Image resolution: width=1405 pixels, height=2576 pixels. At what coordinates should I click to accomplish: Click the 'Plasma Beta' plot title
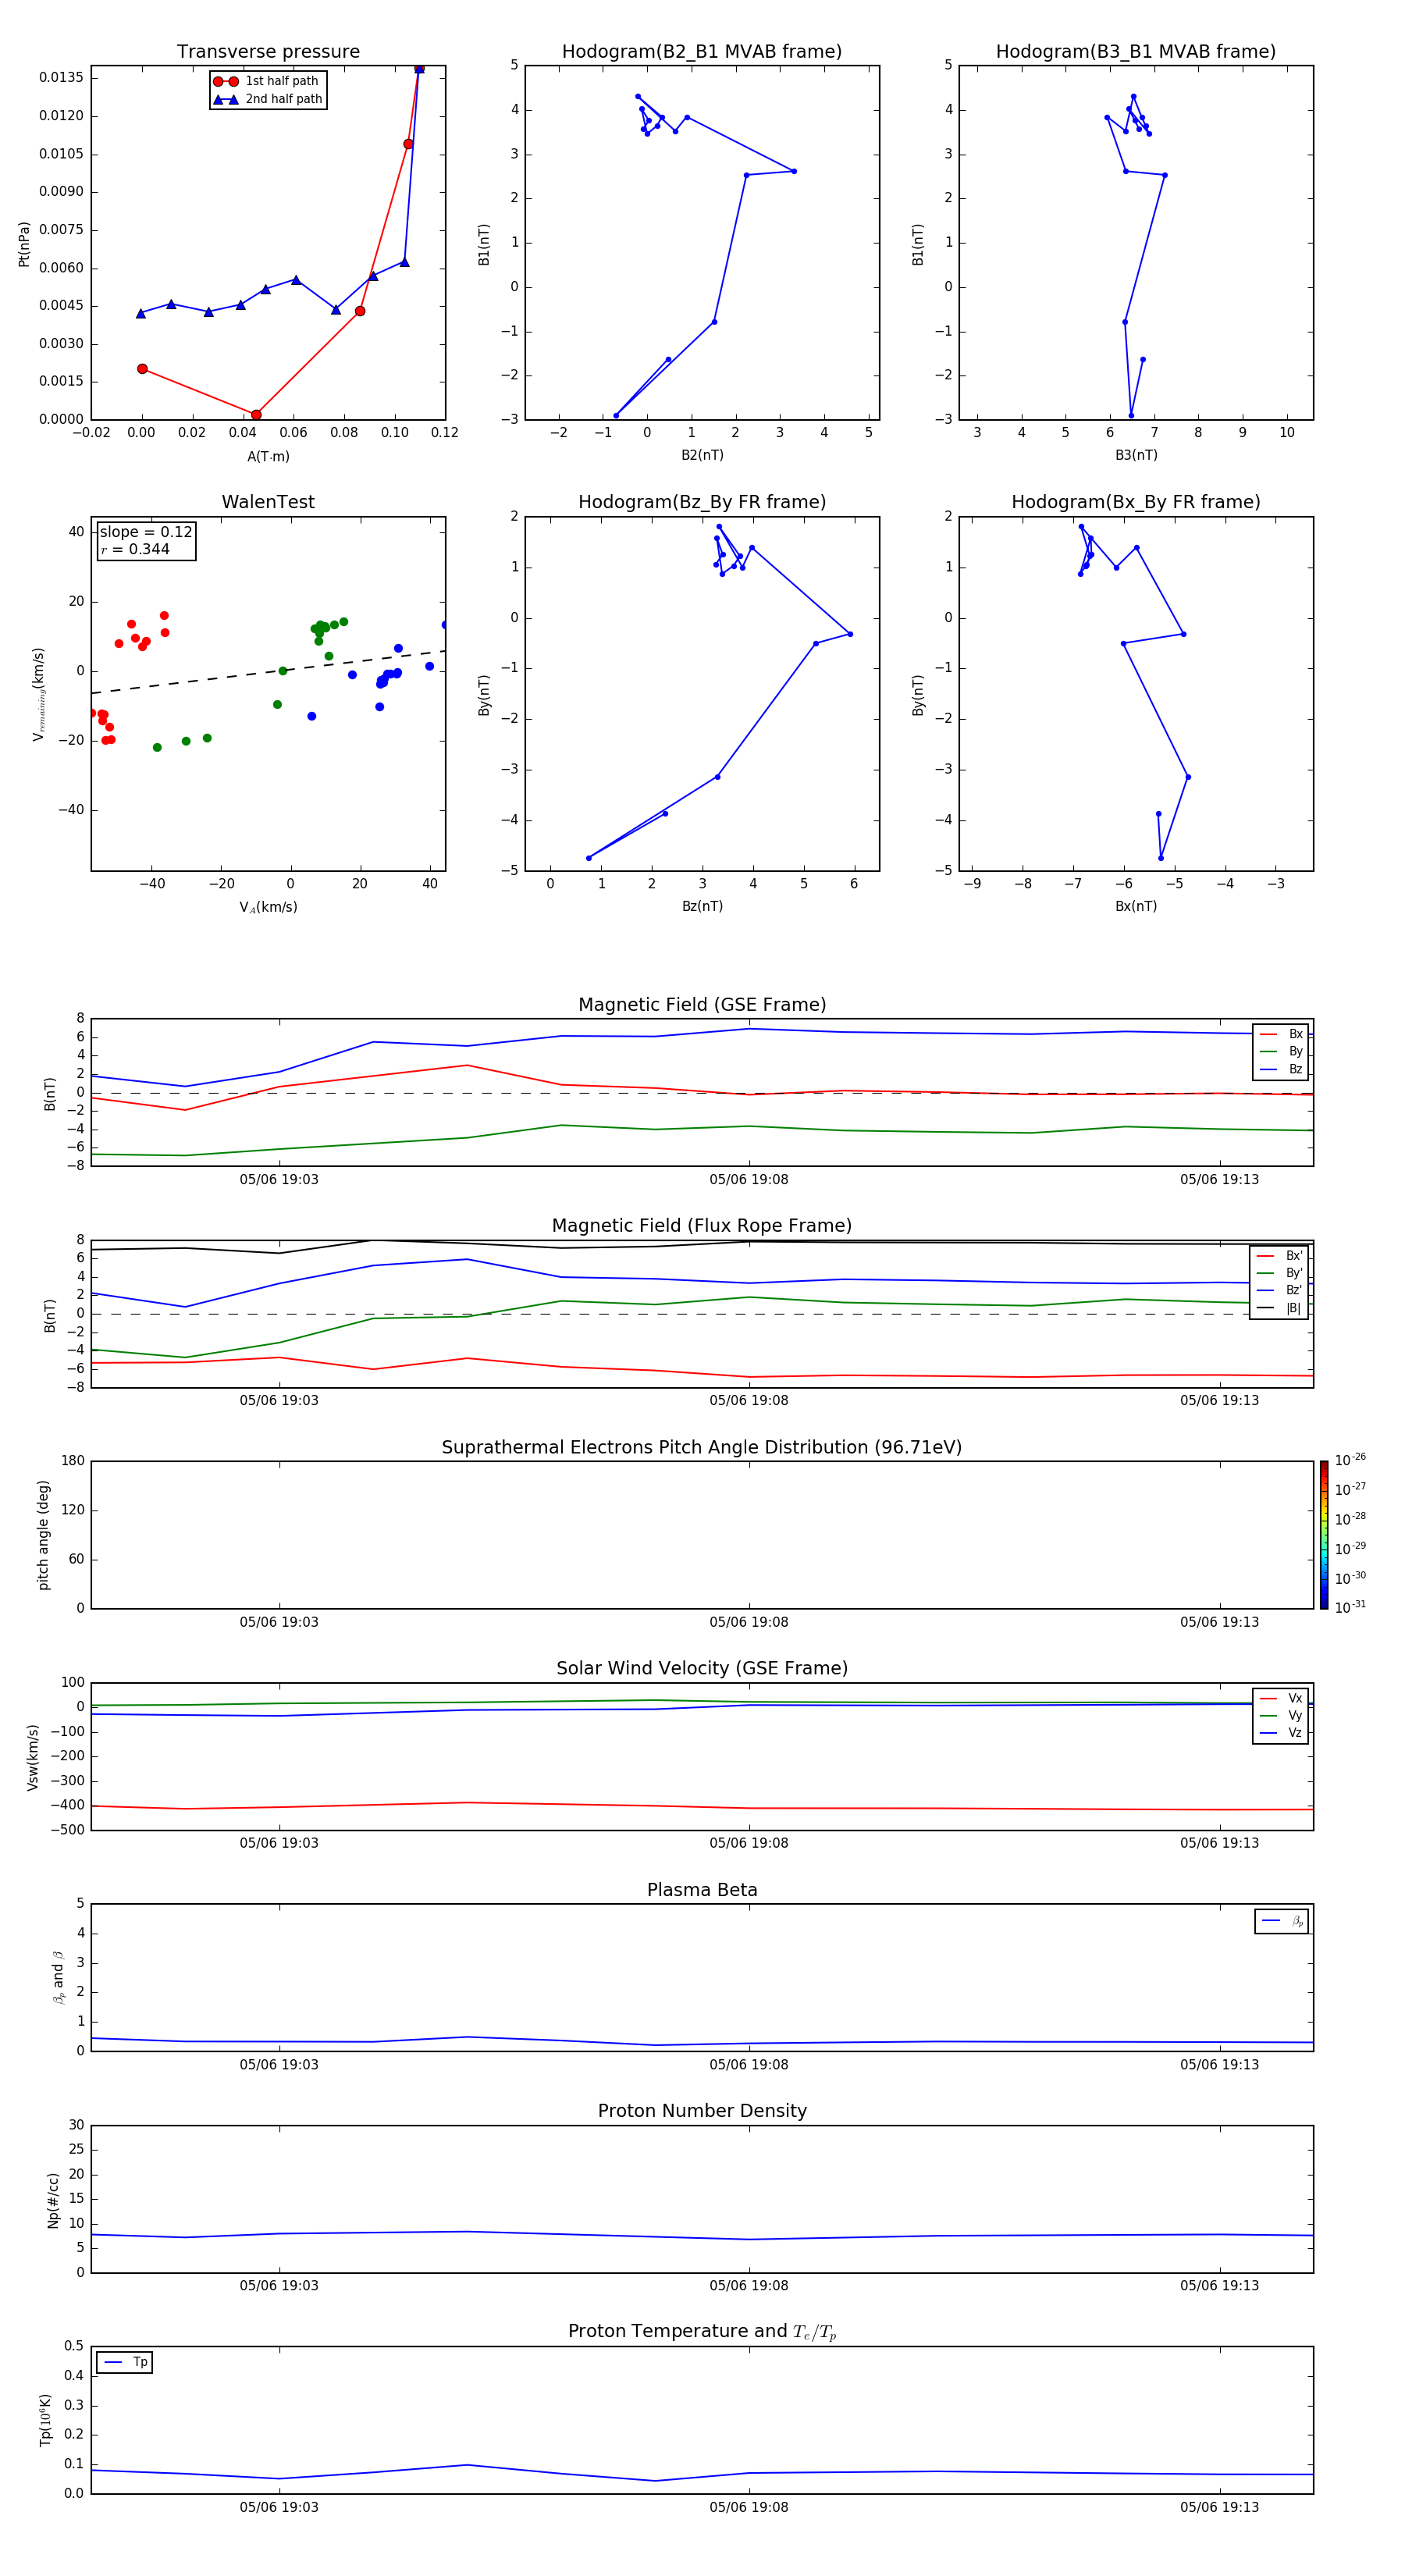(x=702, y=1890)
